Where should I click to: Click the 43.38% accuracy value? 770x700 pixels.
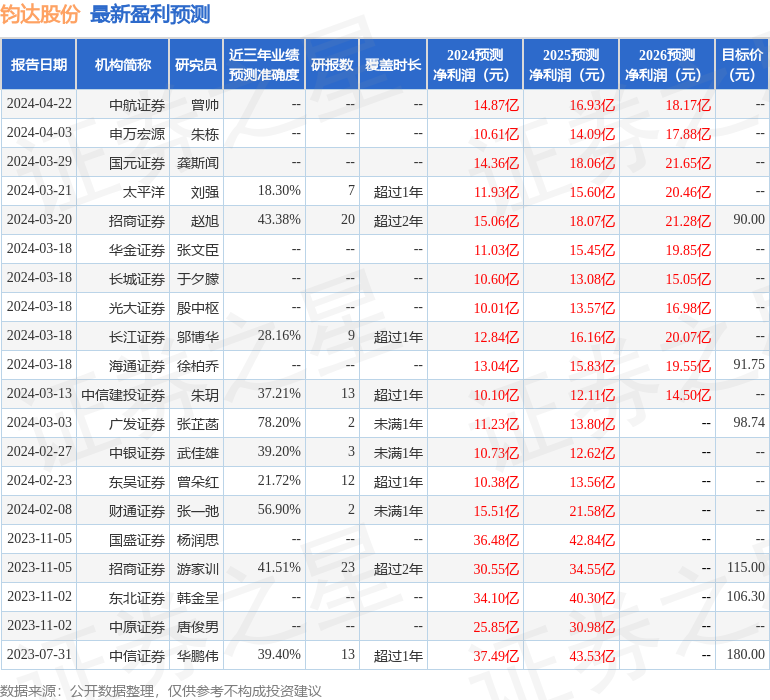click(279, 220)
